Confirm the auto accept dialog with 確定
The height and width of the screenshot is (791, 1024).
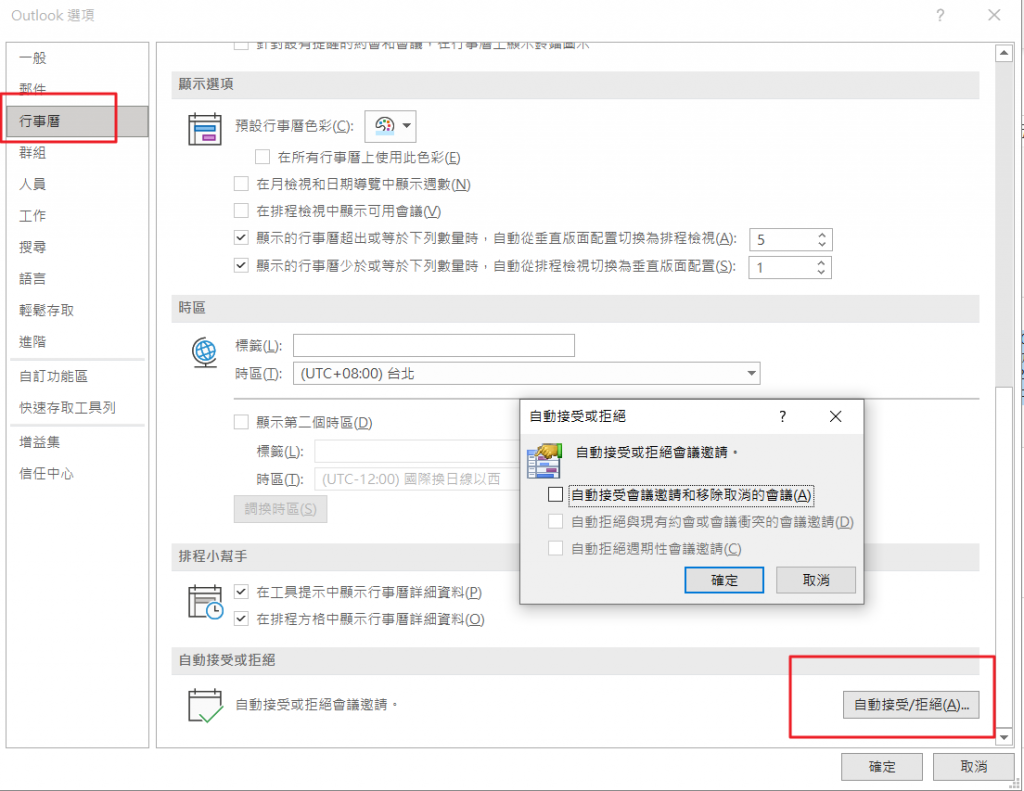click(x=724, y=580)
